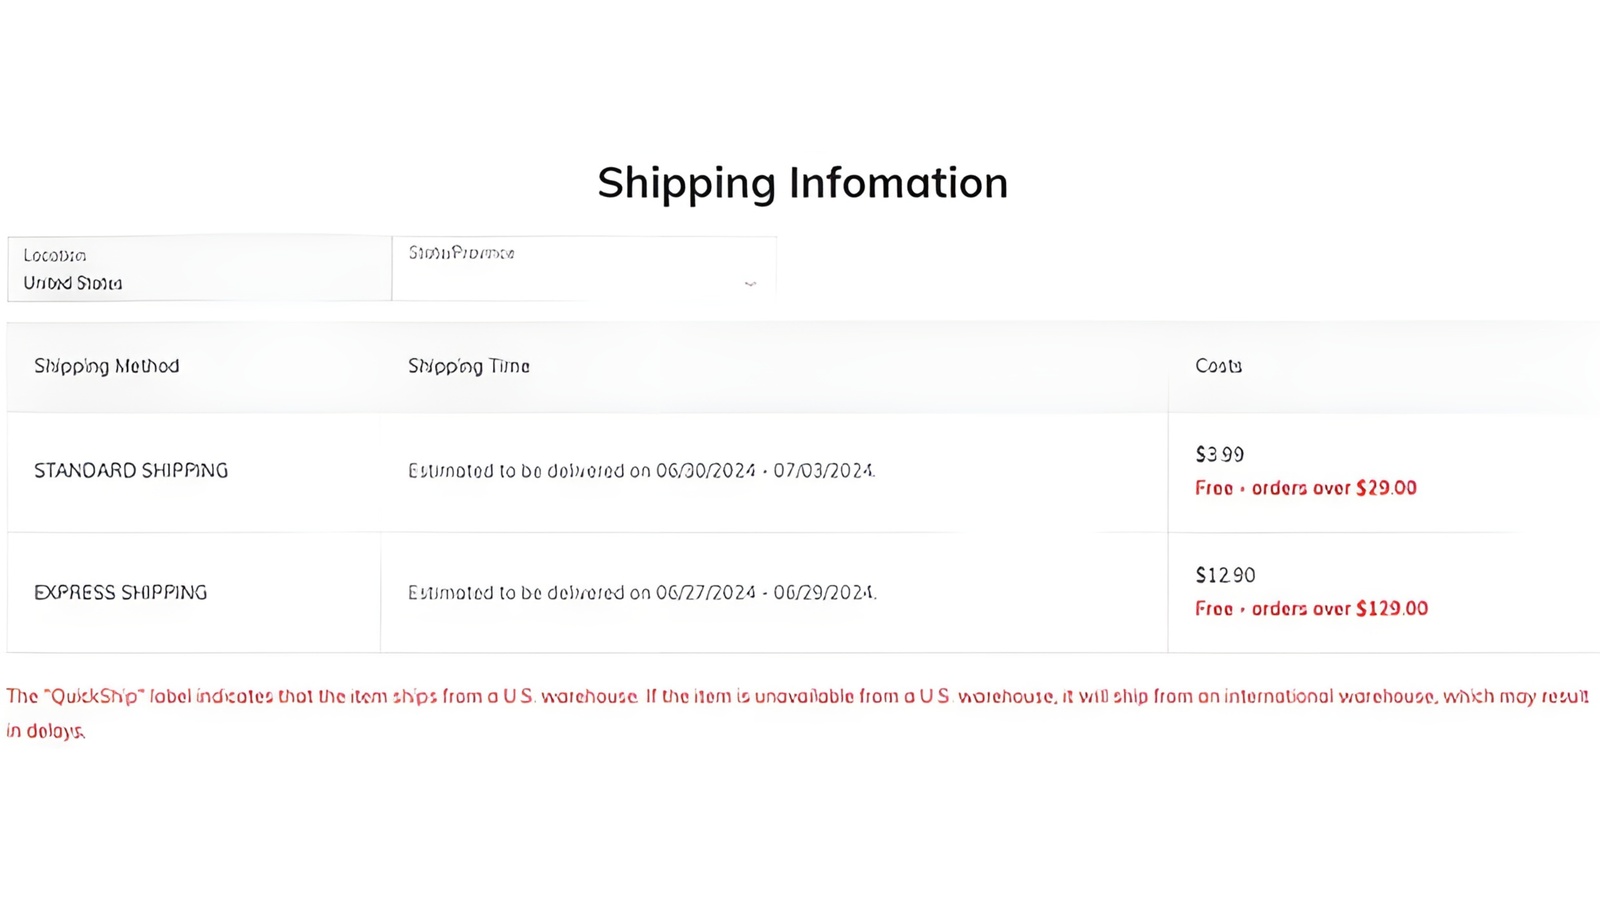Viewport: 1600px width, 900px height.
Task: Click the Shipping Infomation page title
Action: [x=801, y=182]
